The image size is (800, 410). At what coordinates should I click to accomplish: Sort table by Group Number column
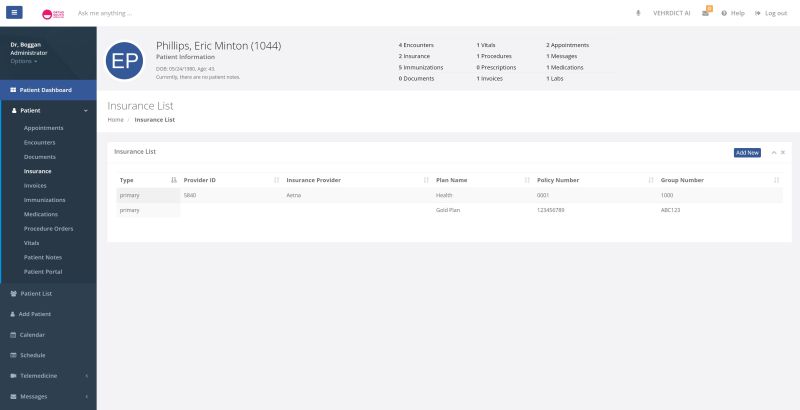coord(720,180)
